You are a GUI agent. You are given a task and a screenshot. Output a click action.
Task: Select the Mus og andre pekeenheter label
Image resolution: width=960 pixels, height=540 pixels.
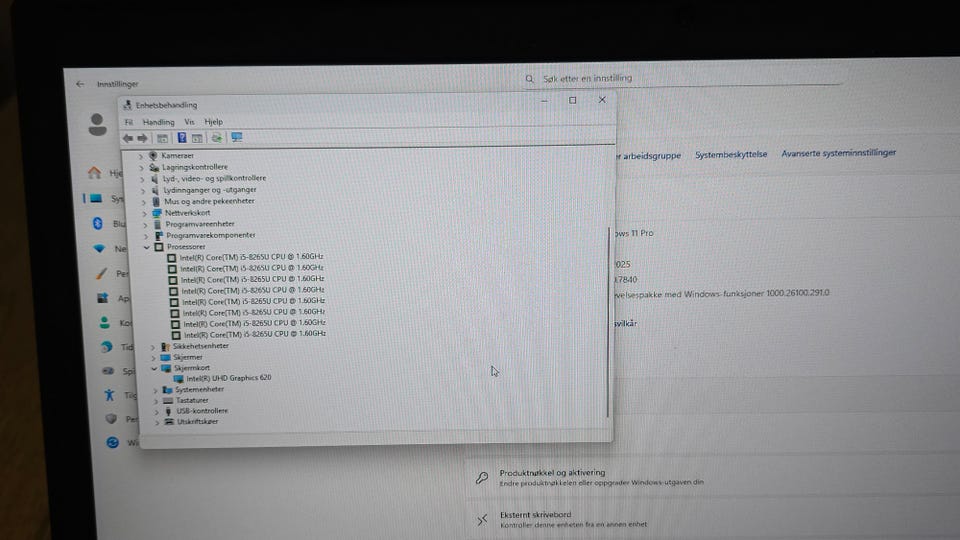pos(209,201)
